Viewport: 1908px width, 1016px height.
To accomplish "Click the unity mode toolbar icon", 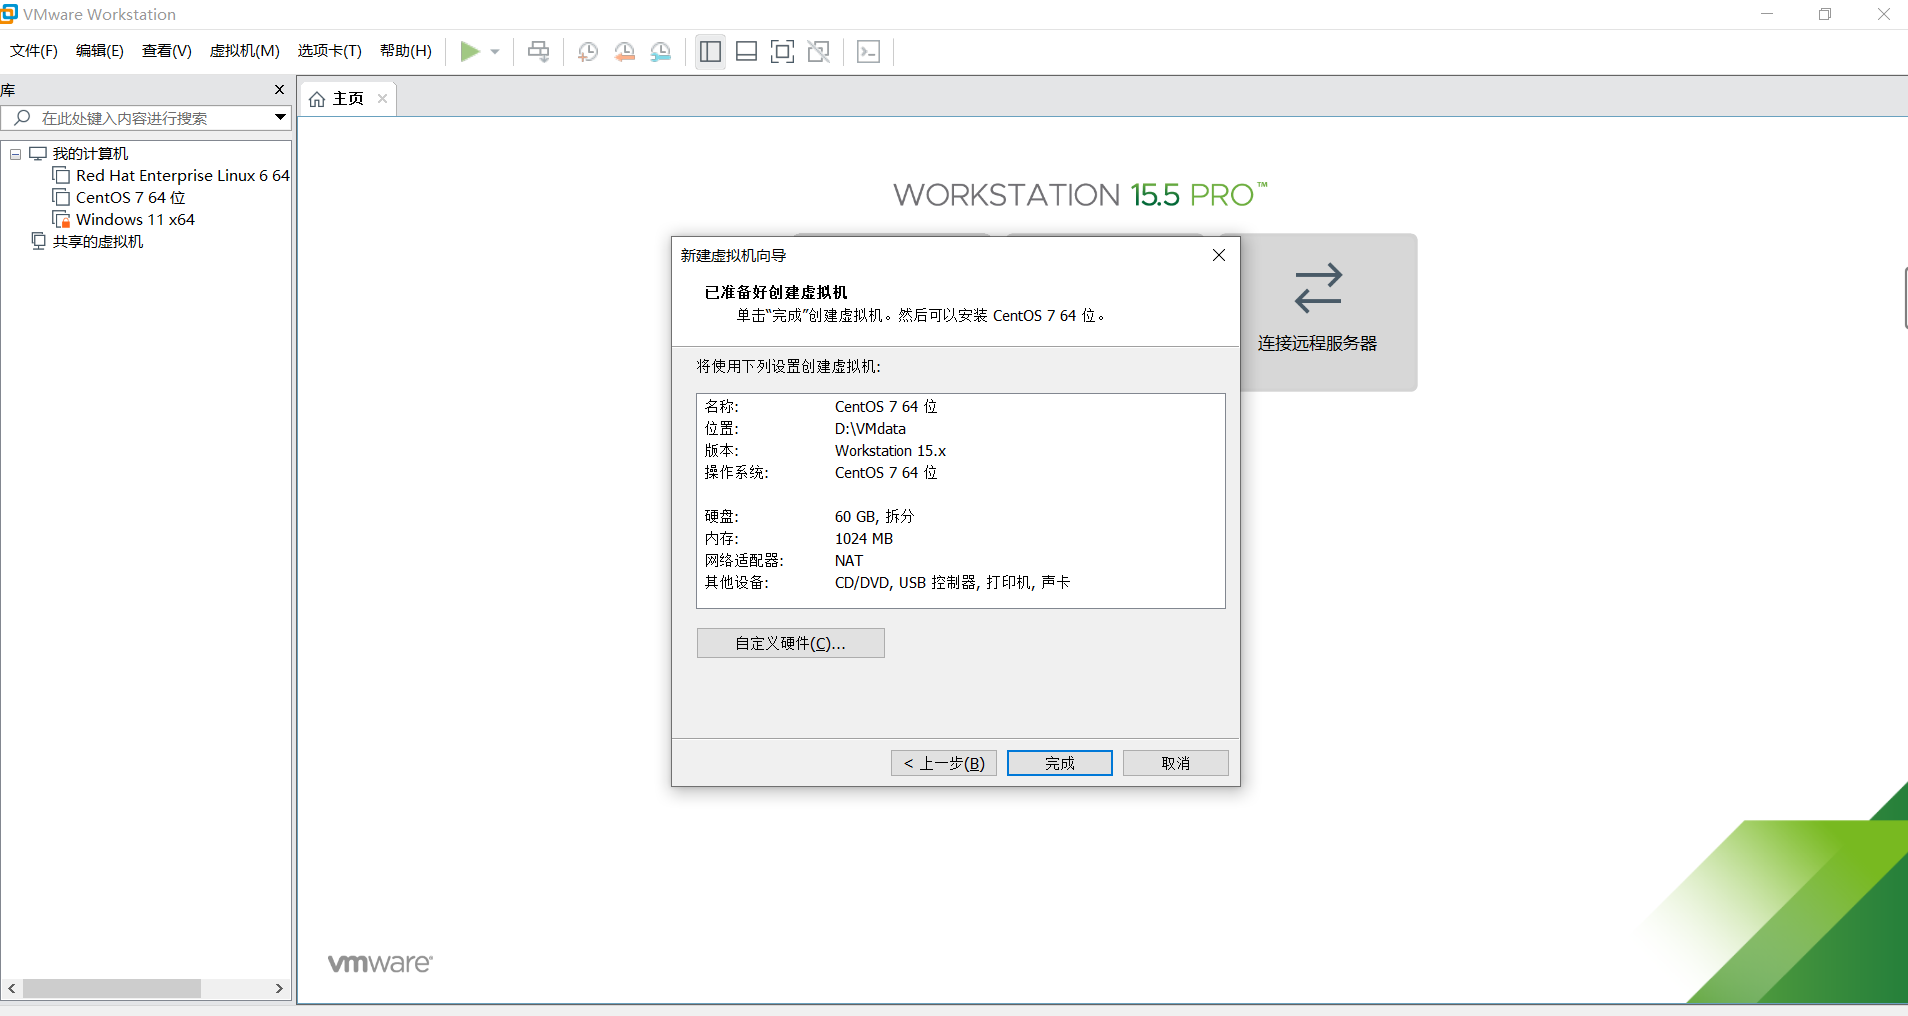I will [x=819, y=51].
